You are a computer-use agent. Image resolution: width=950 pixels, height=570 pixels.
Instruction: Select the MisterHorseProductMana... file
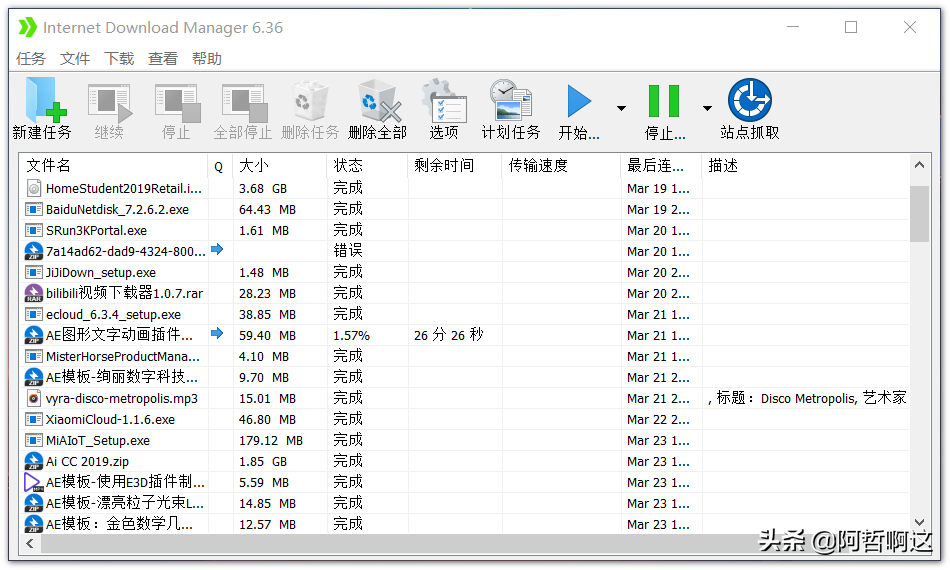click(122, 356)
